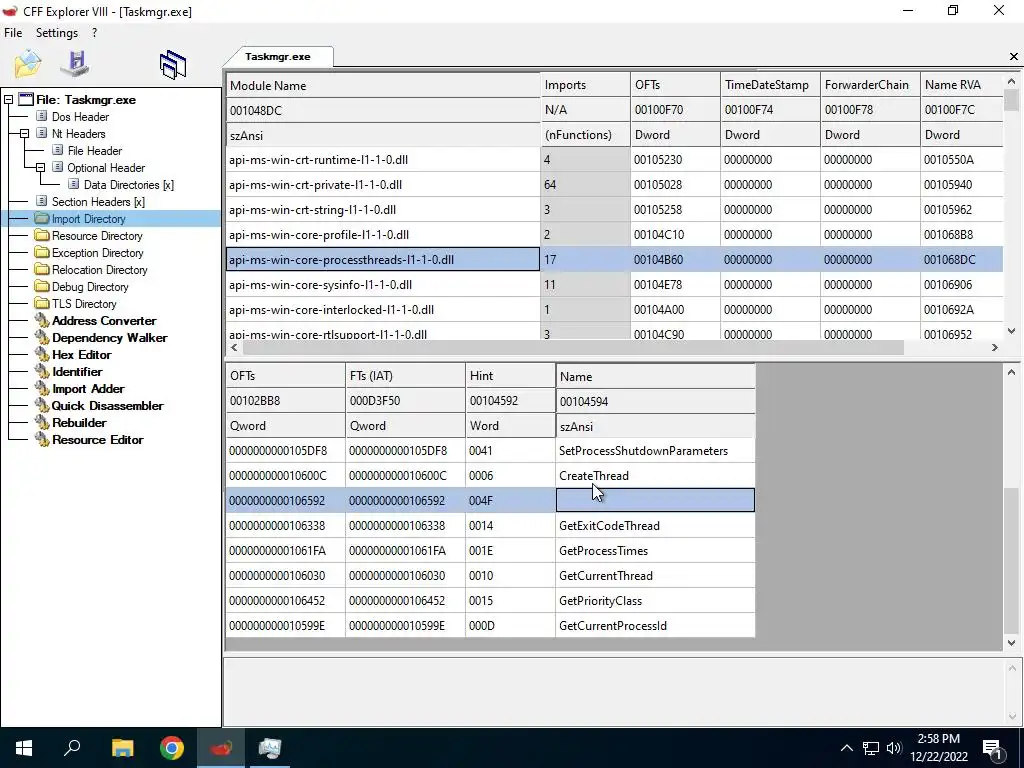Open the Import Adder tool icon
The height and width of the screenshot is (768, 1024).
(42, 388)
